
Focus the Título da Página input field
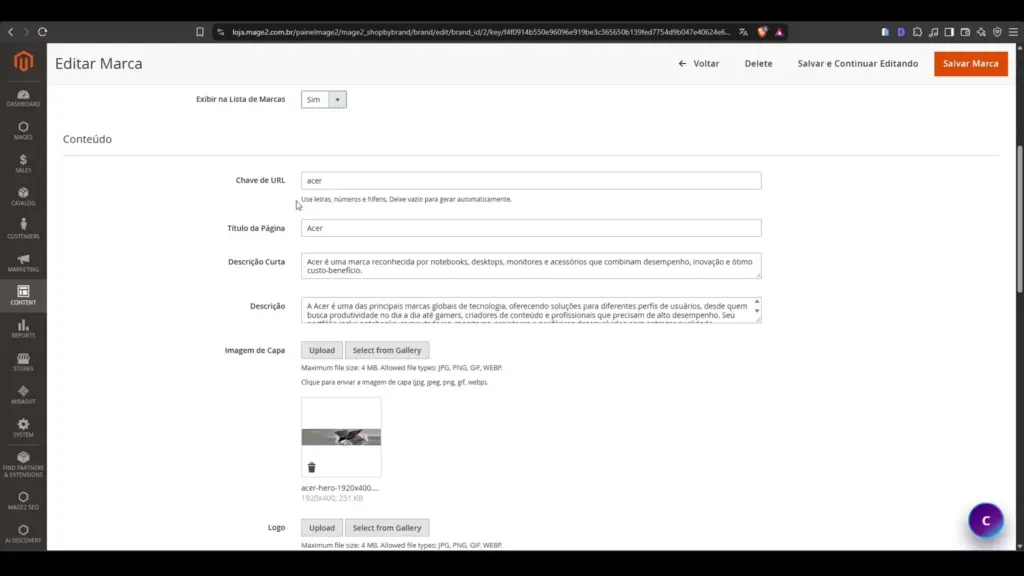(531, 228)
